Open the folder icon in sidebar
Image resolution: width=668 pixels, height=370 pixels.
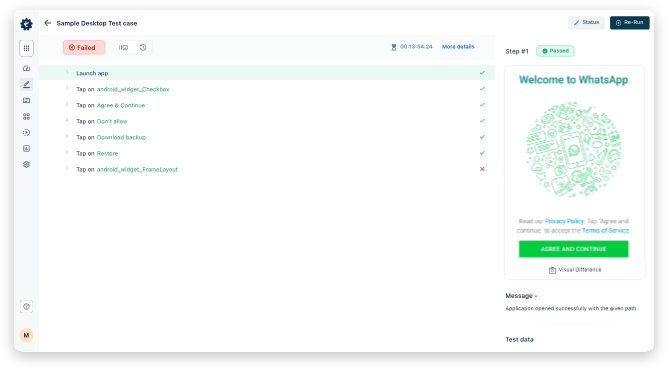pyautogui.click(x=26, y=100)
